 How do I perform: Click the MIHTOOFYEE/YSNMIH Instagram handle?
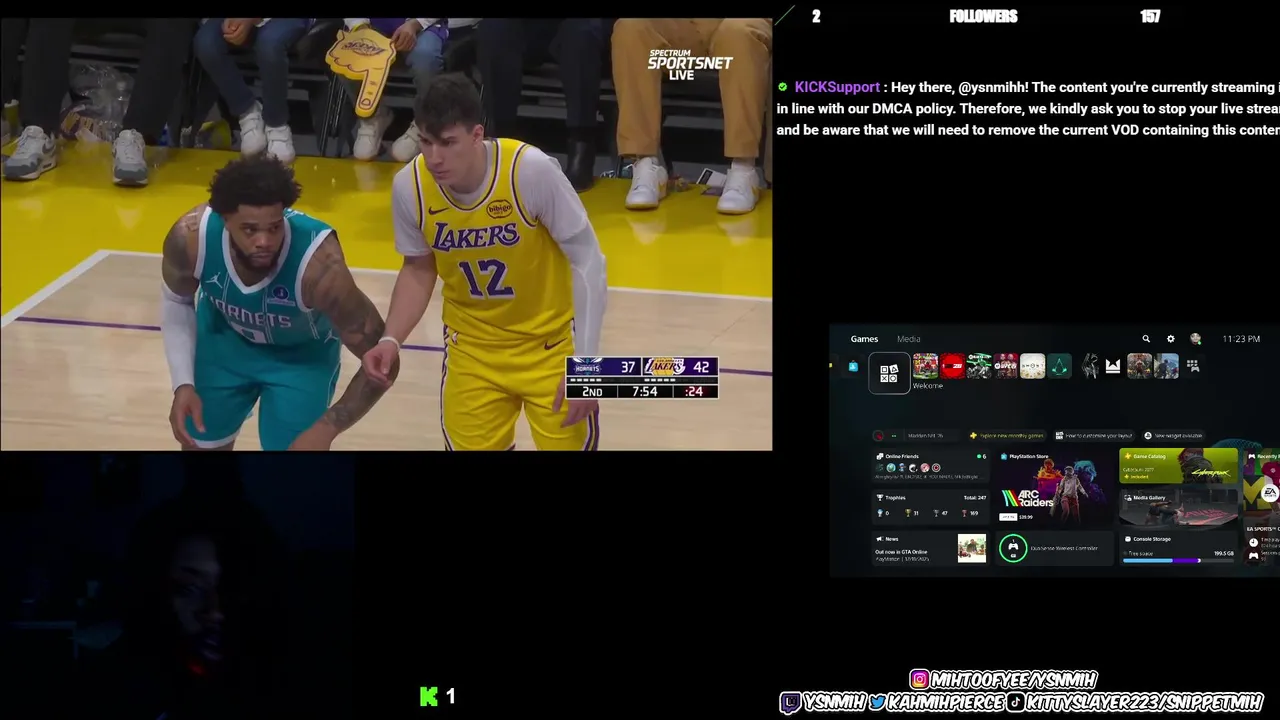coord(1014,680)
